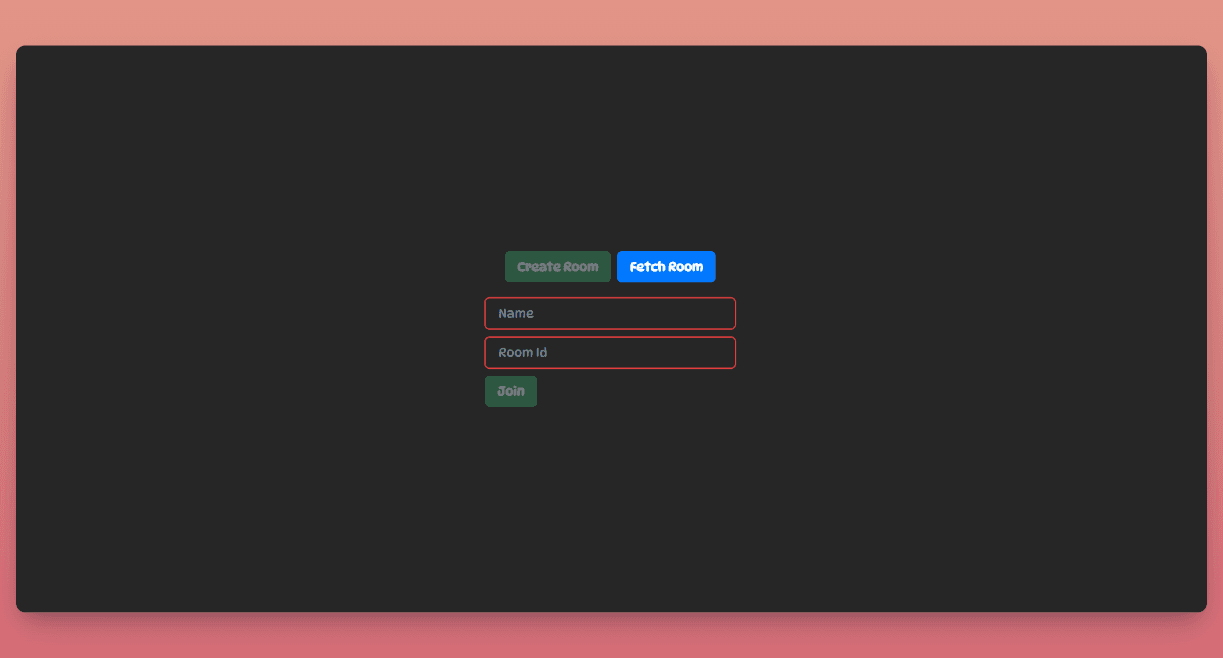1223x658 pixels.
Task: Focus the field showing the Name placeholder
Action: point(609,313)
